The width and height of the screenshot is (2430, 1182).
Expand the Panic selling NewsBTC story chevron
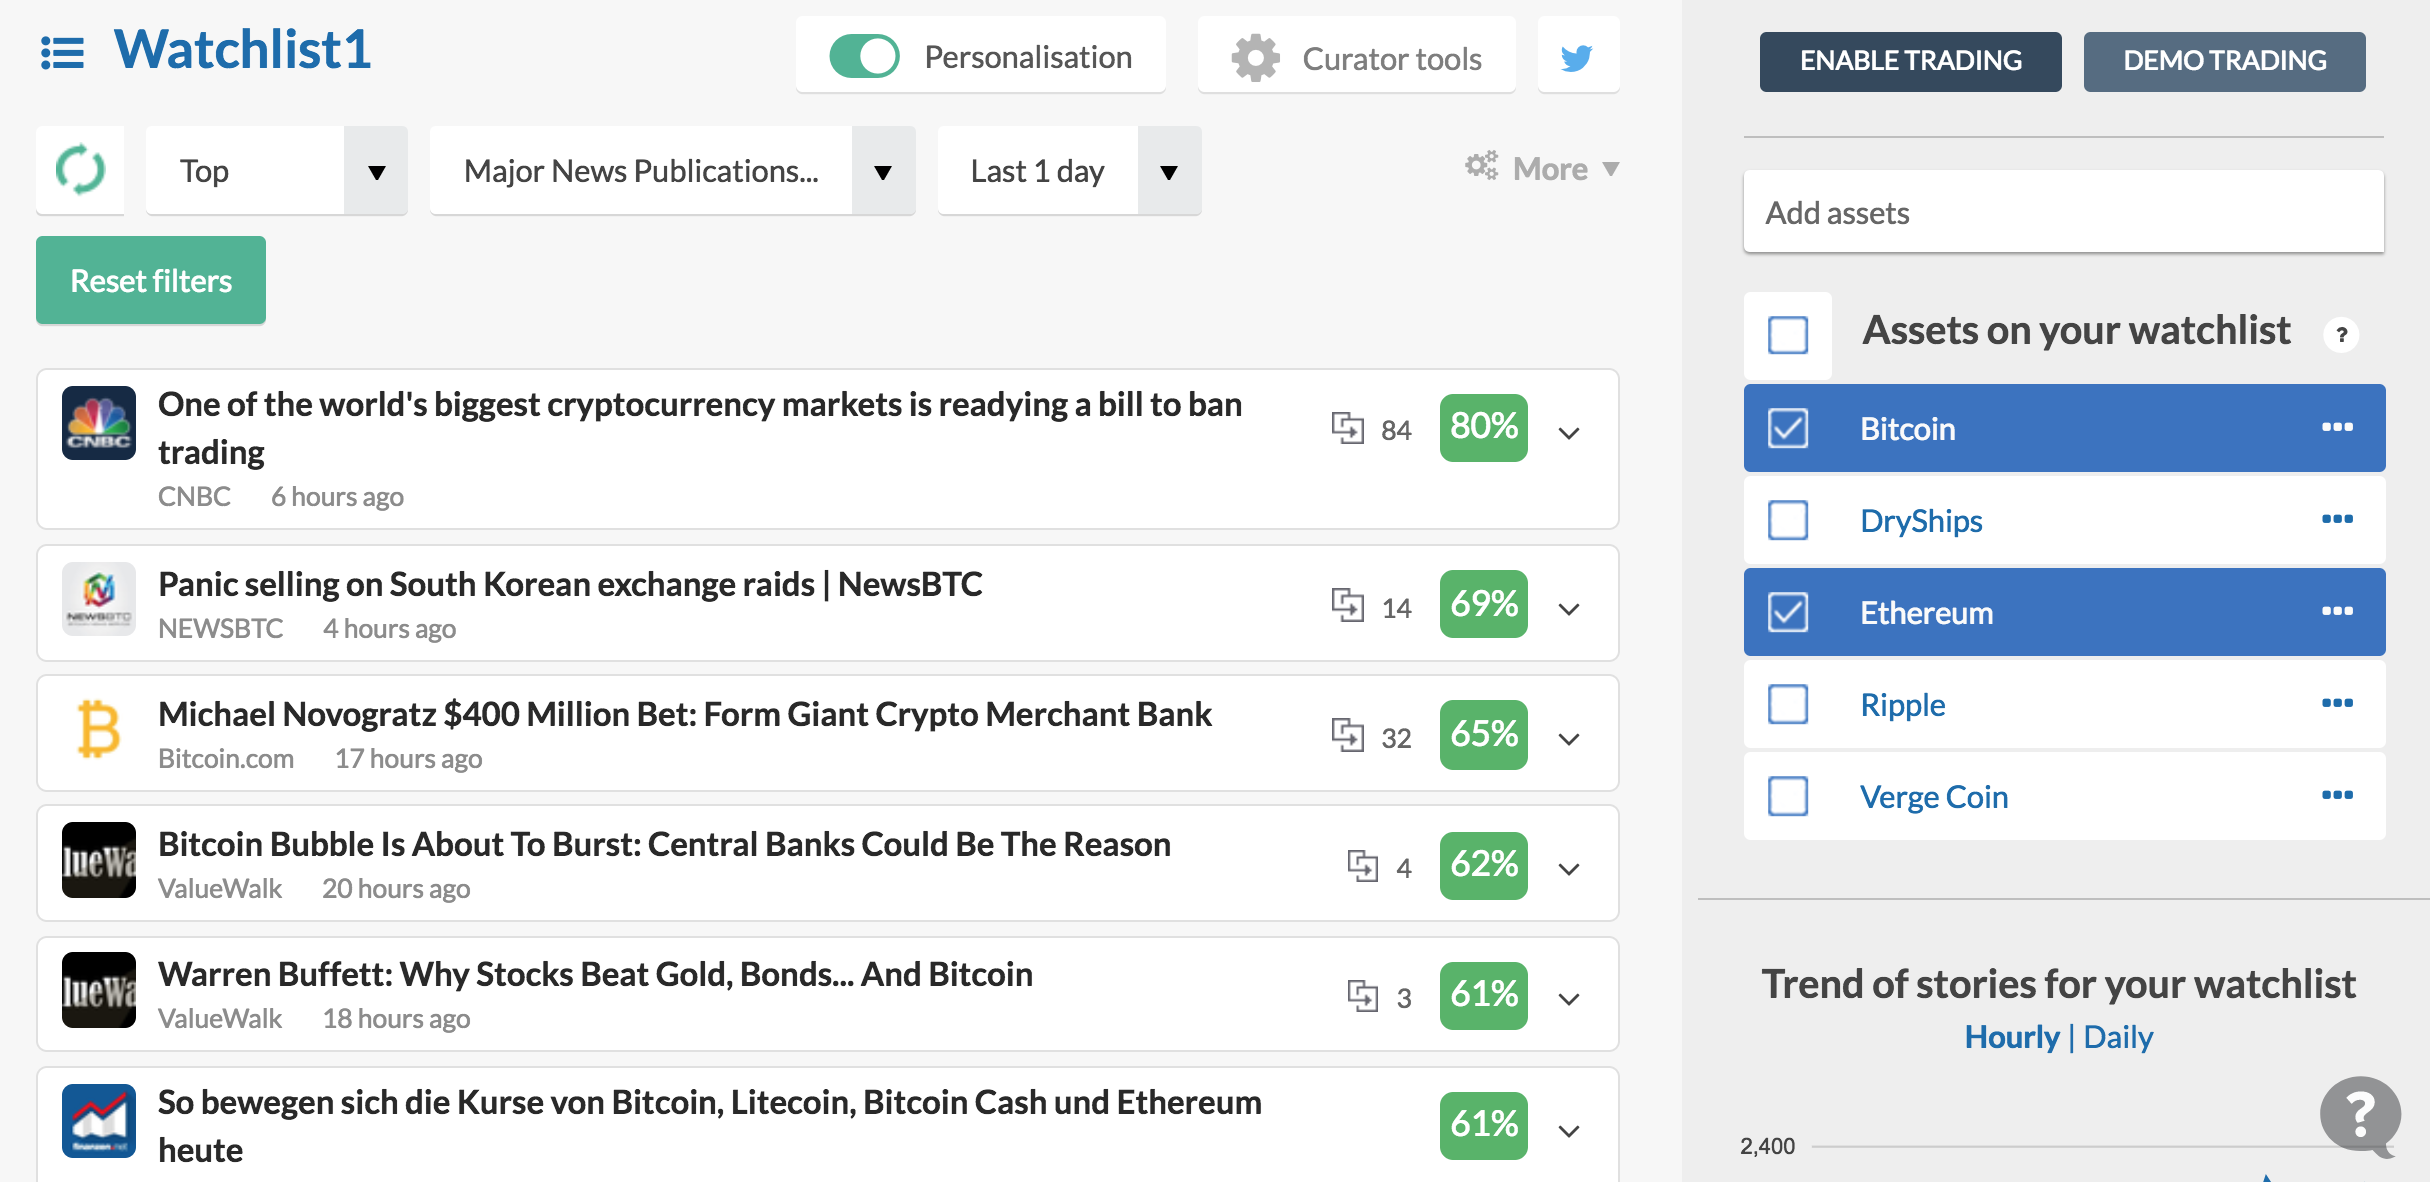(1569, 609)
